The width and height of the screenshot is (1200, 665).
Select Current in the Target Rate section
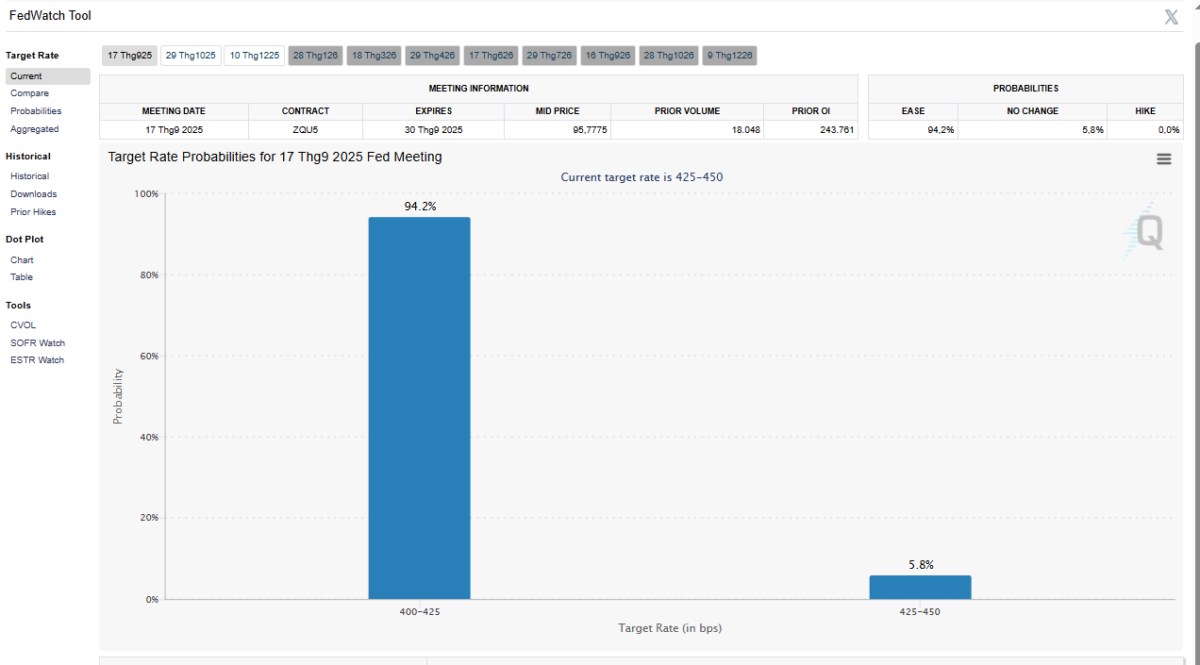click(x=26, y=76)
